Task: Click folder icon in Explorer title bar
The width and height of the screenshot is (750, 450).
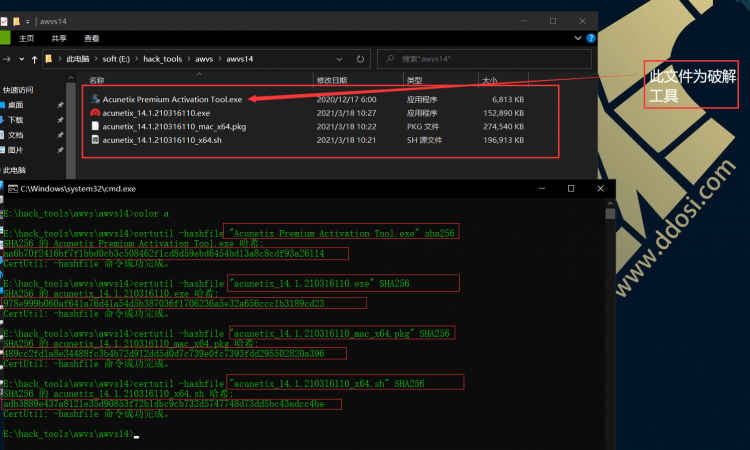Action: coord(16,22)
